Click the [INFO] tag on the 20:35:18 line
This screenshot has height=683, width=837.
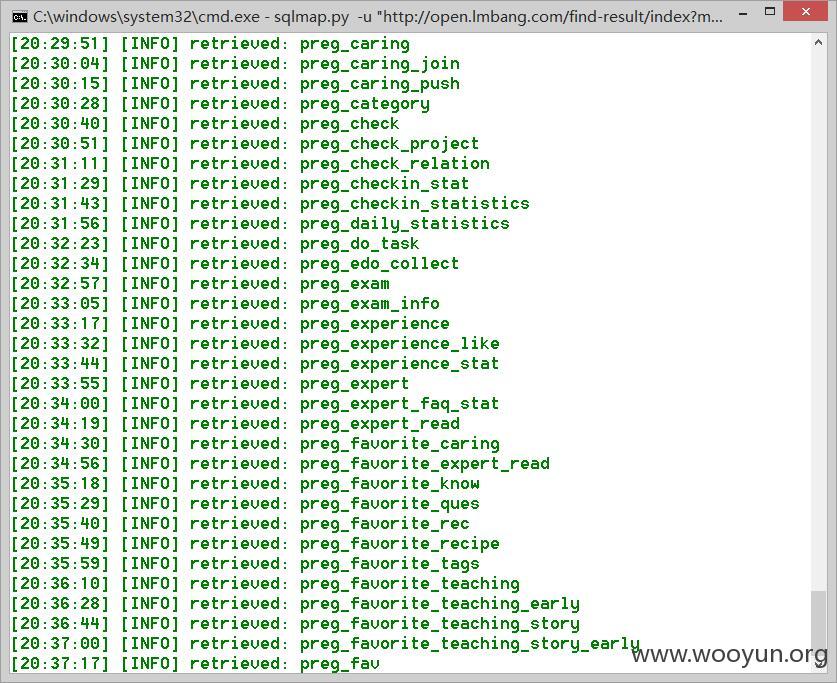(x=149, y=485)
